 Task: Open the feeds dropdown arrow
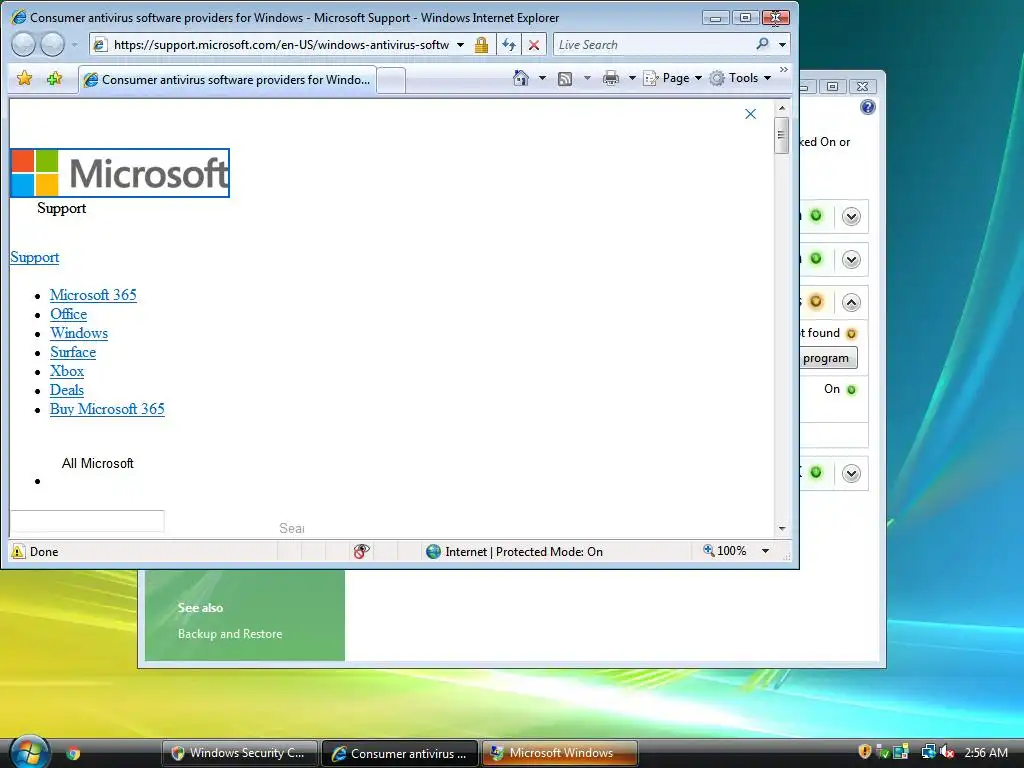tap(587, 78)
